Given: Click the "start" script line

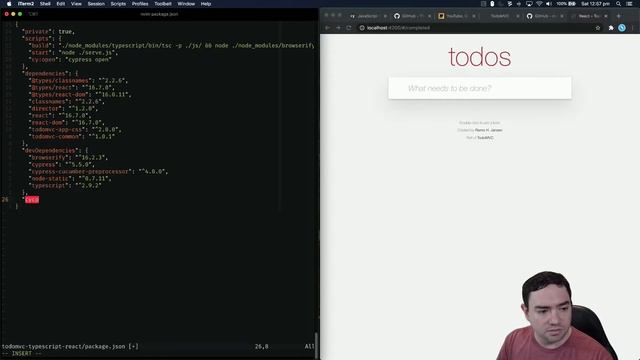Looking at the screenshot, I should pyautogui.click(x=73, y=53).
